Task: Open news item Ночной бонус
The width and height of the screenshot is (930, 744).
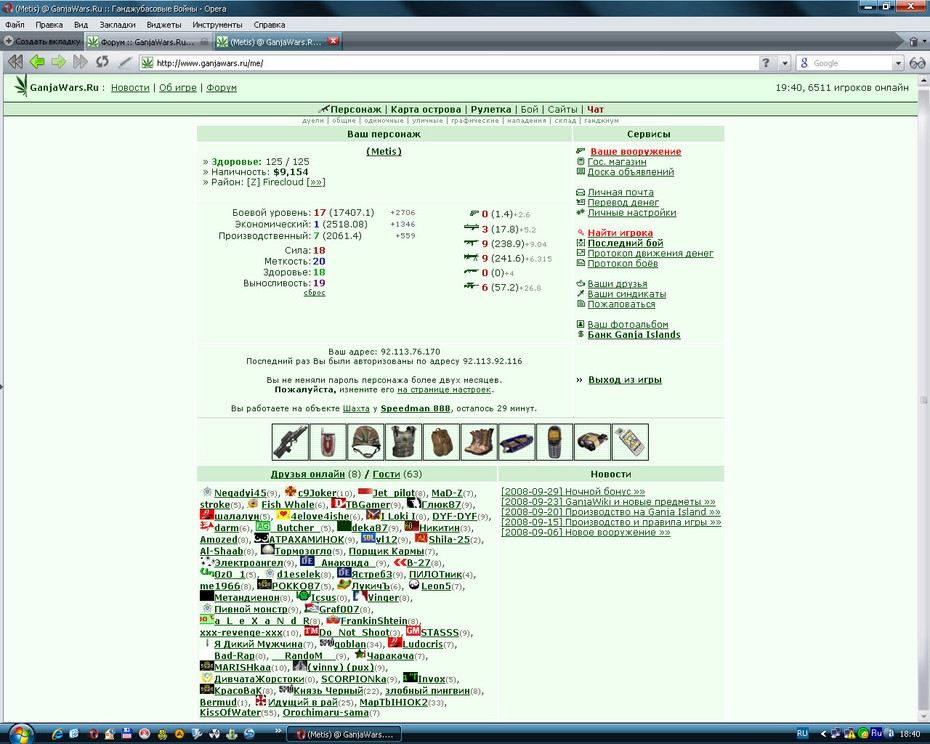Action: (x=573, y=491)
